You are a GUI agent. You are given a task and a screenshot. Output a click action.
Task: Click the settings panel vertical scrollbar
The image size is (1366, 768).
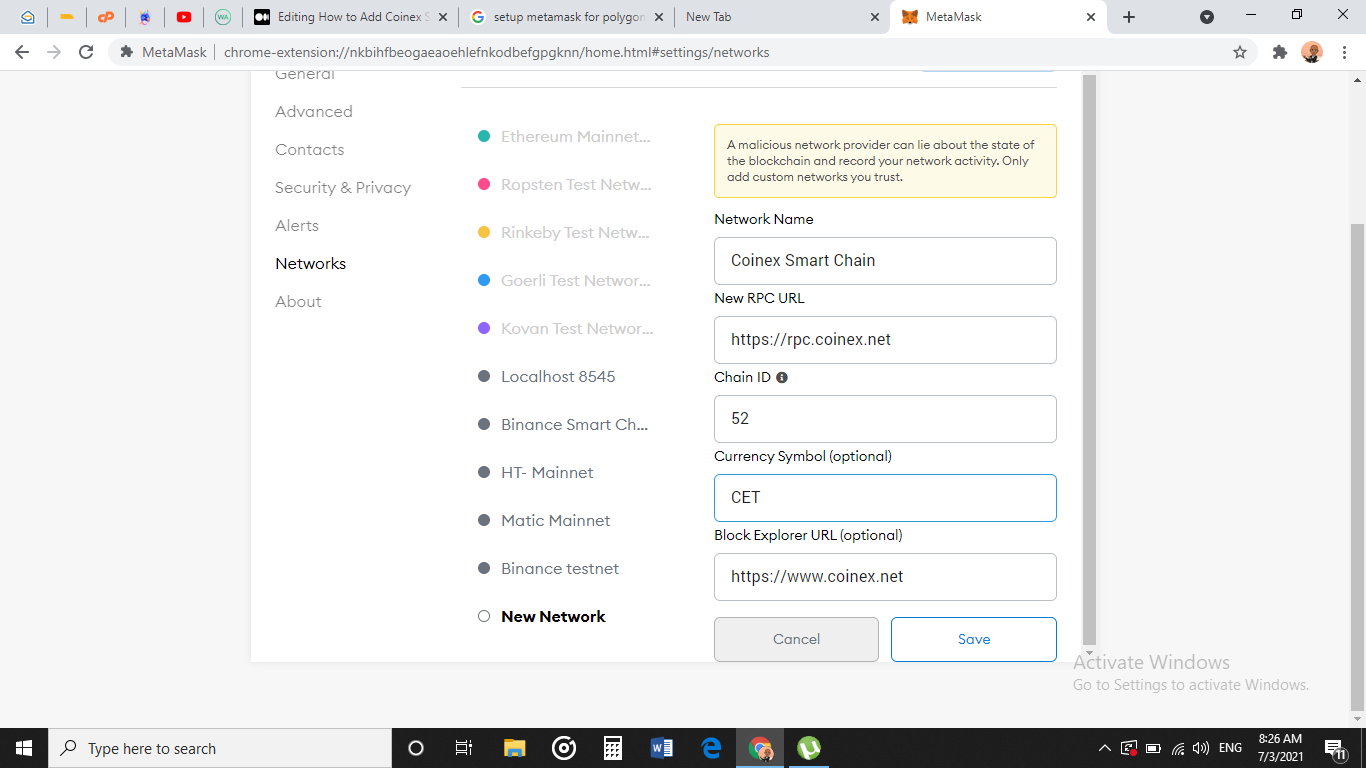pyautogui.click(x=1090, y=360)
